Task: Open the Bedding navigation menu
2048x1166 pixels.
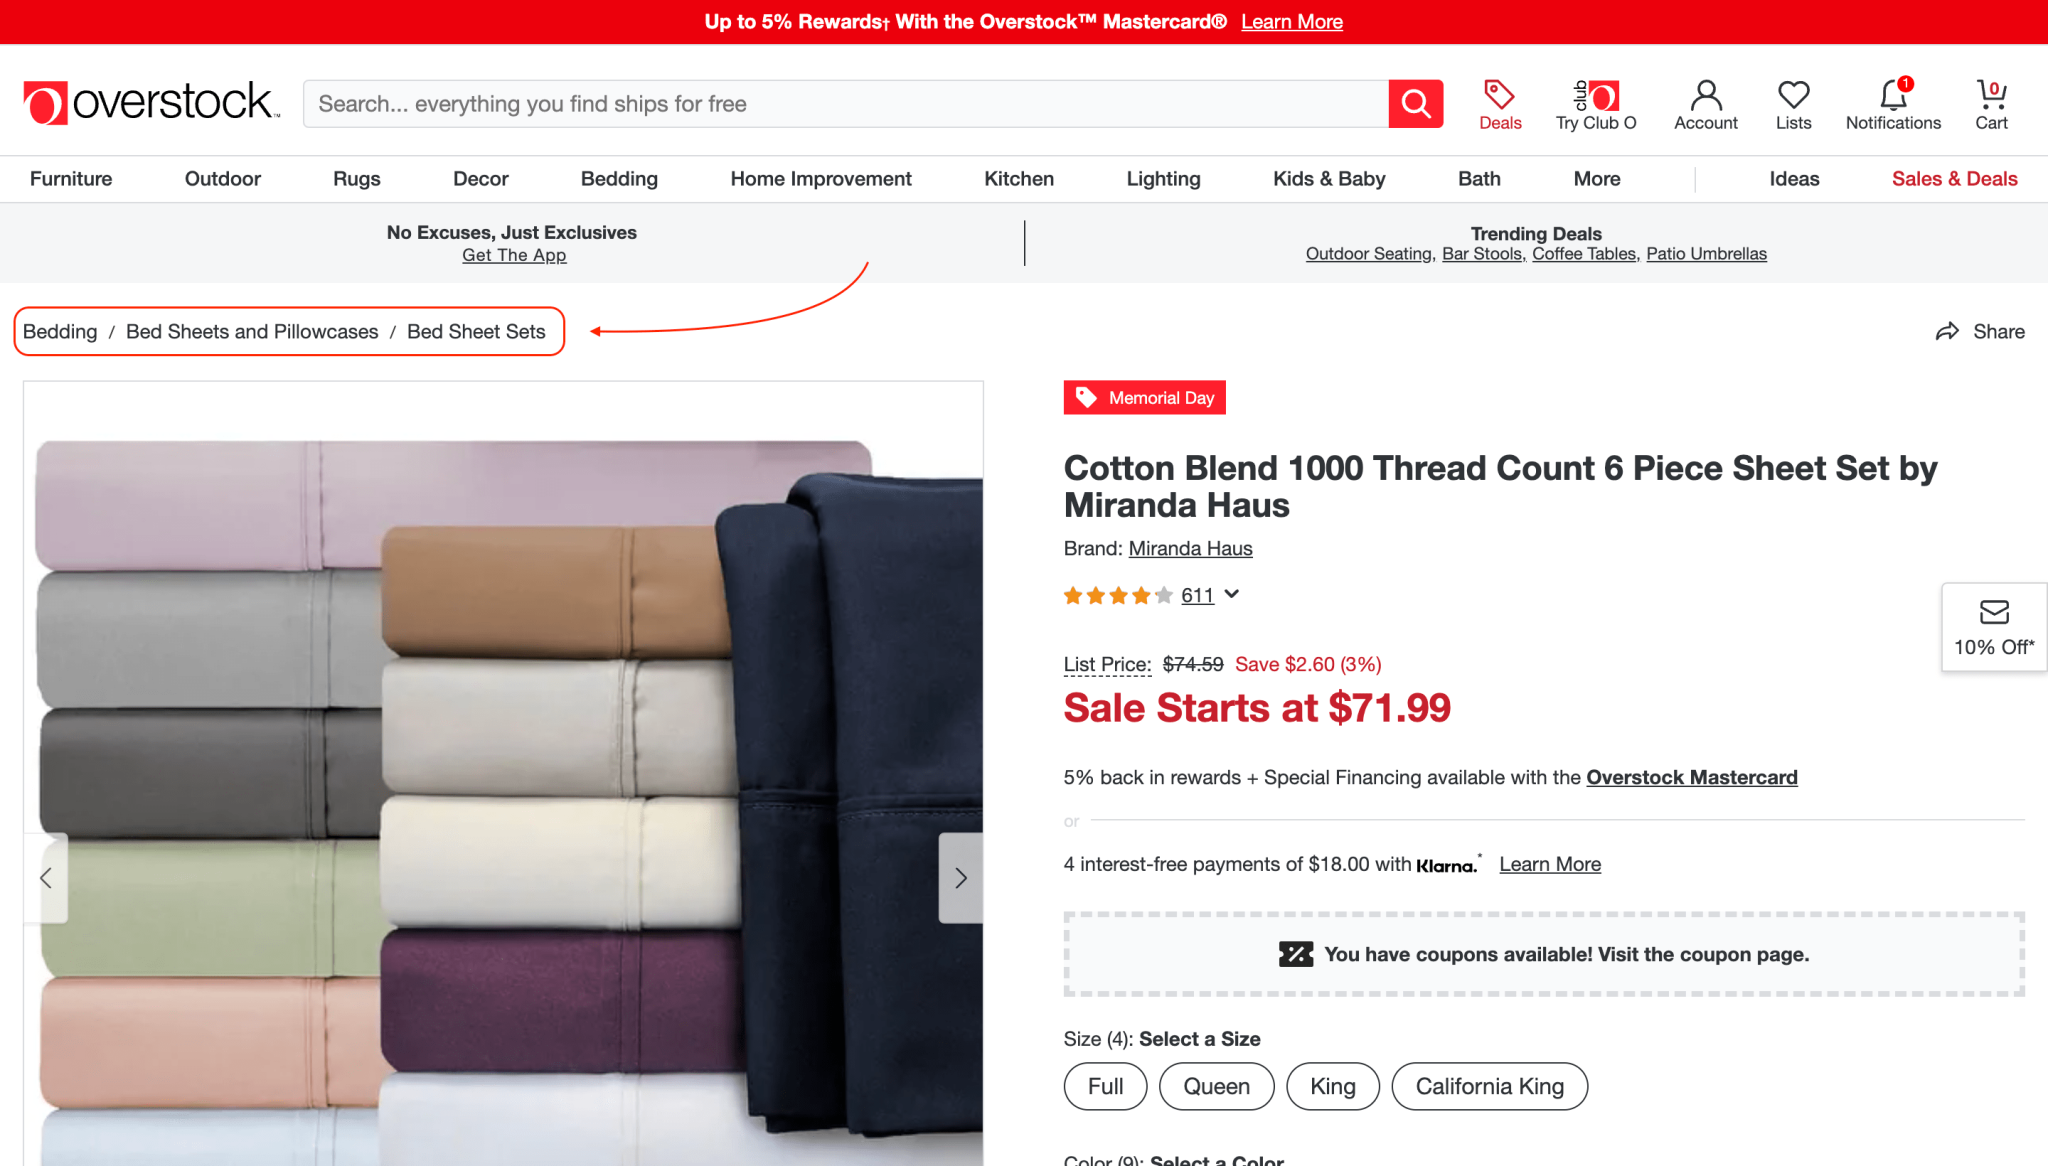Action: 619,179
